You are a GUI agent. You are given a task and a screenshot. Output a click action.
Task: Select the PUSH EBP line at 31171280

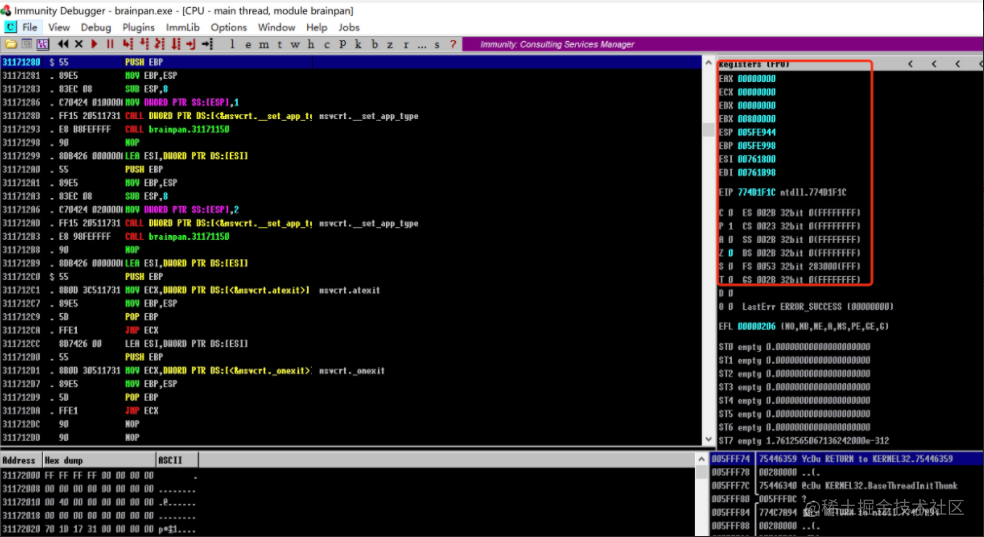coord(350,62)
